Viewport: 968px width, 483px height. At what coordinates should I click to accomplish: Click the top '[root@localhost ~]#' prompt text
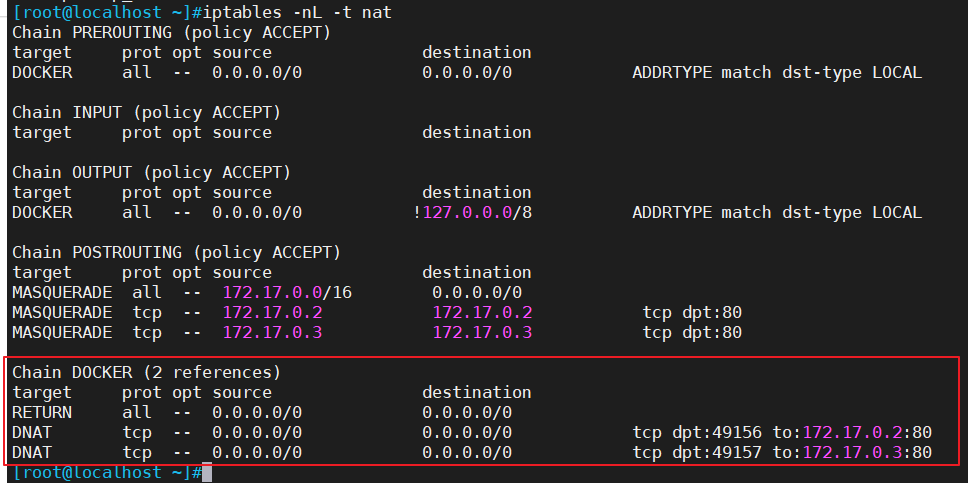pyautogui.click(x=107, y=12)
